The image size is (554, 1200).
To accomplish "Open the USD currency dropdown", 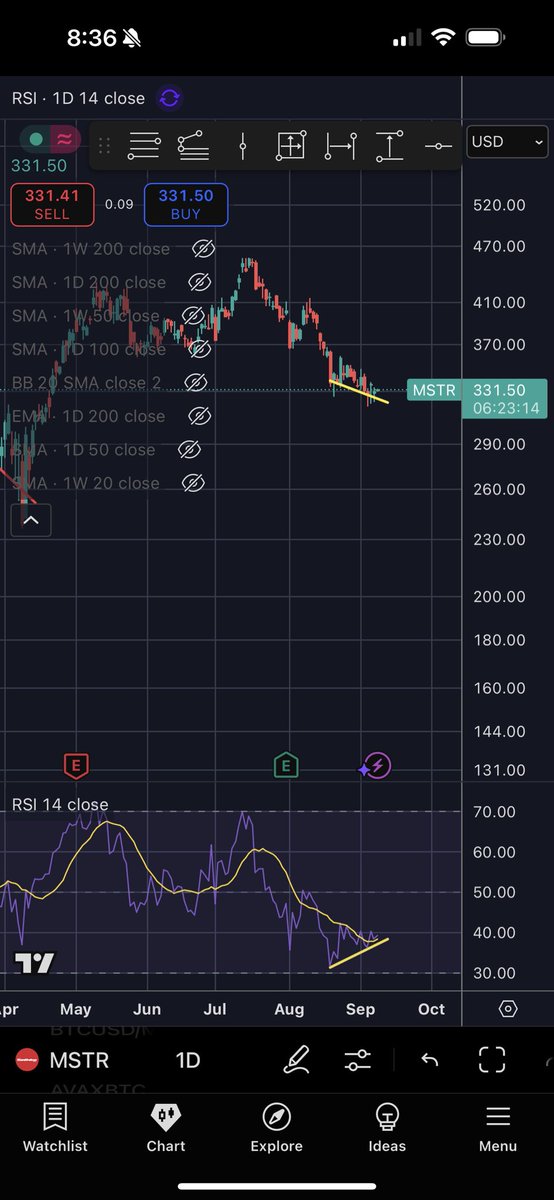I will click(508, 141).
